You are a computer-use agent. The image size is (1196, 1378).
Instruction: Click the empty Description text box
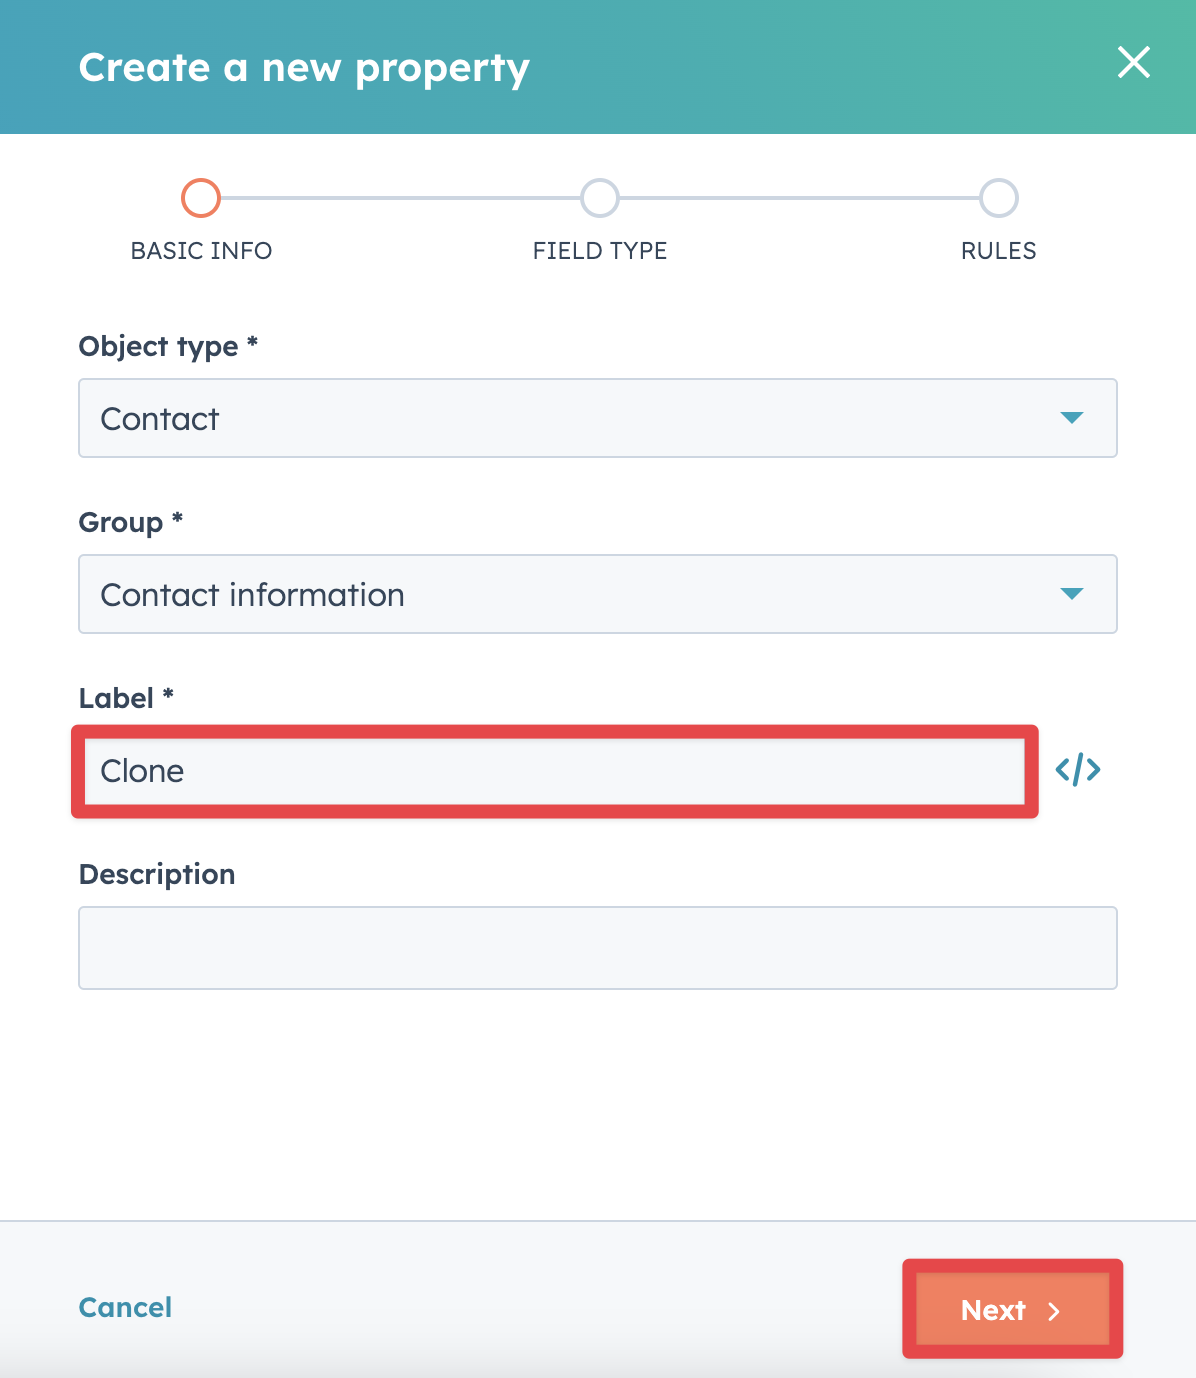tap(597, 947)
